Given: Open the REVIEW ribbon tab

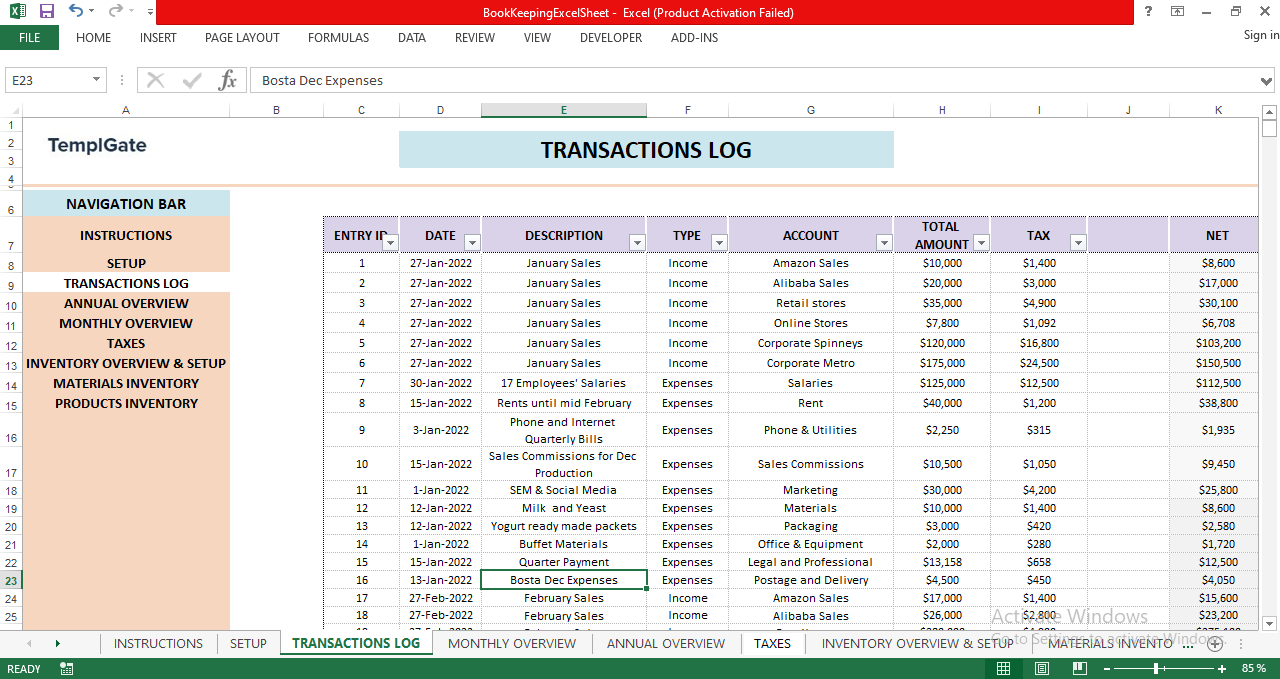Looking at the screenshot, I should tap(475, 38).
